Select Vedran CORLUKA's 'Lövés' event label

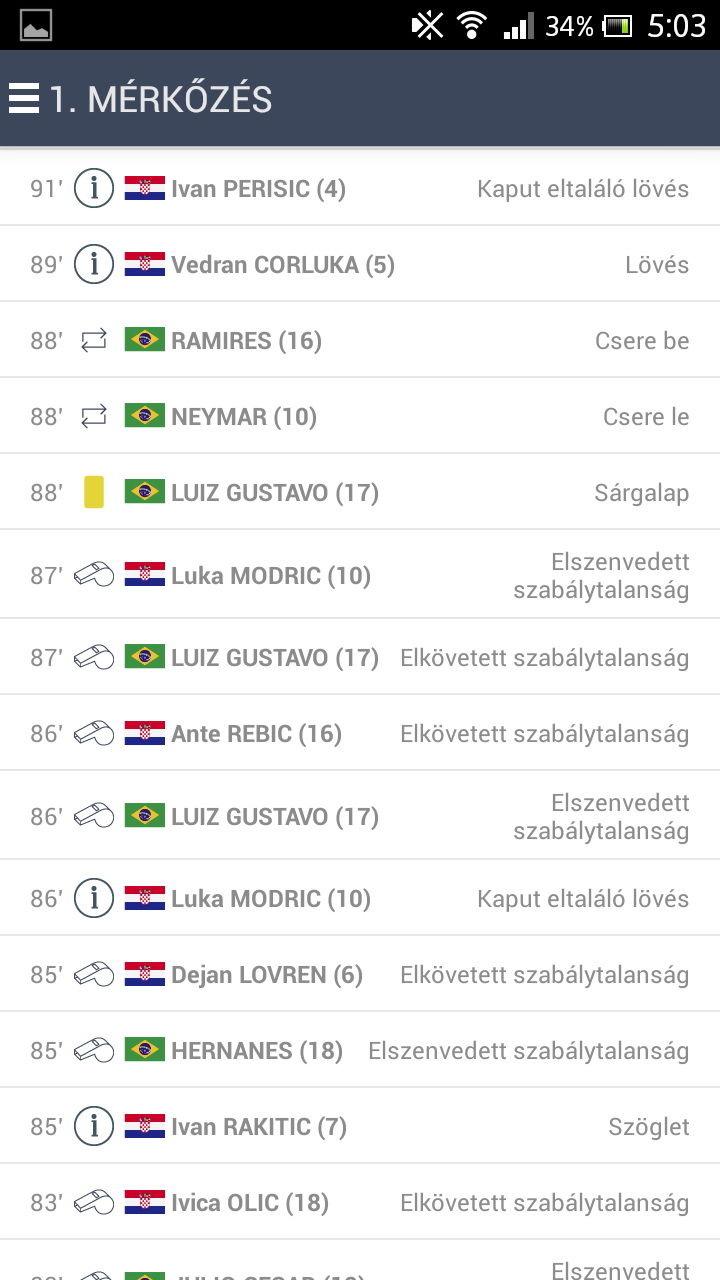point(657,264)
